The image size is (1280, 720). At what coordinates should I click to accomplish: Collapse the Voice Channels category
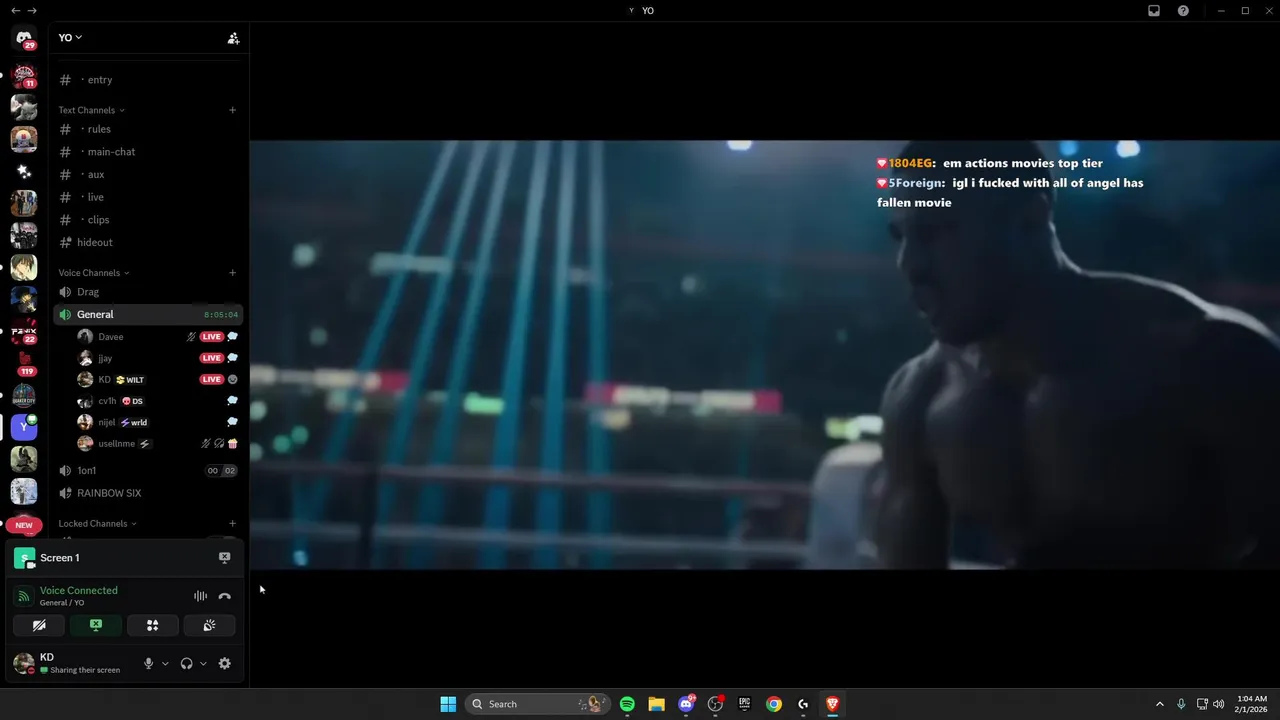pos(93,273)
